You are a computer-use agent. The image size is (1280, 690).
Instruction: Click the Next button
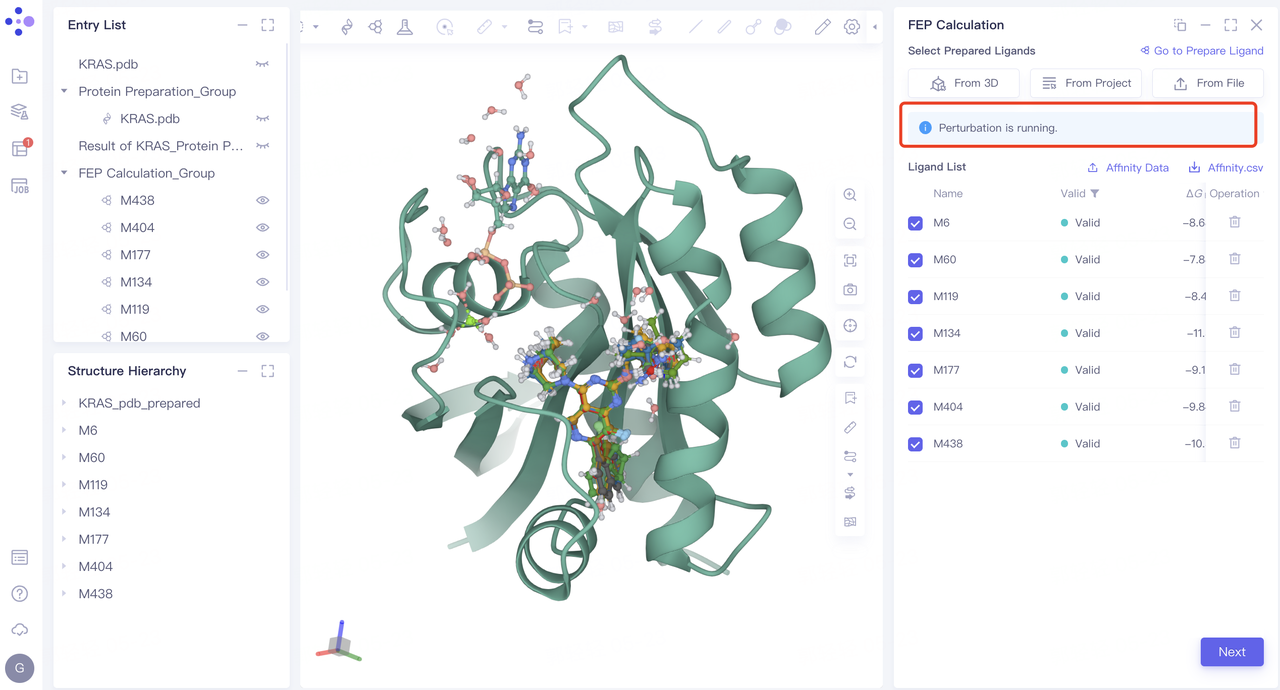[1231, 652]
